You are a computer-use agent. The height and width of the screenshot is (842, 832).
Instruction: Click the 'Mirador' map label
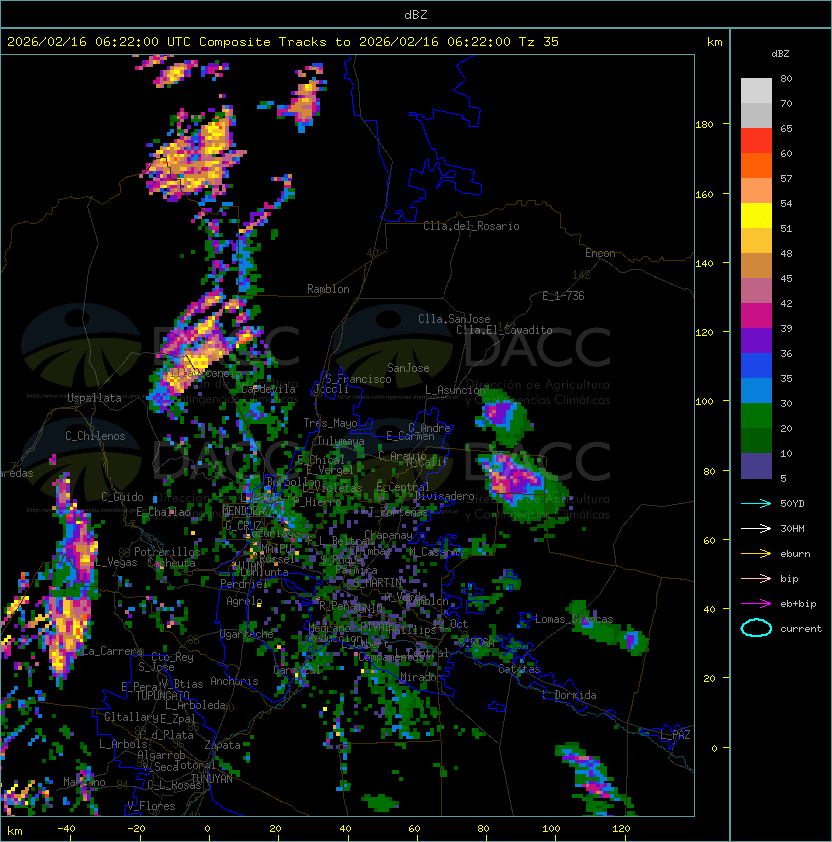click(x=422, y=677)
